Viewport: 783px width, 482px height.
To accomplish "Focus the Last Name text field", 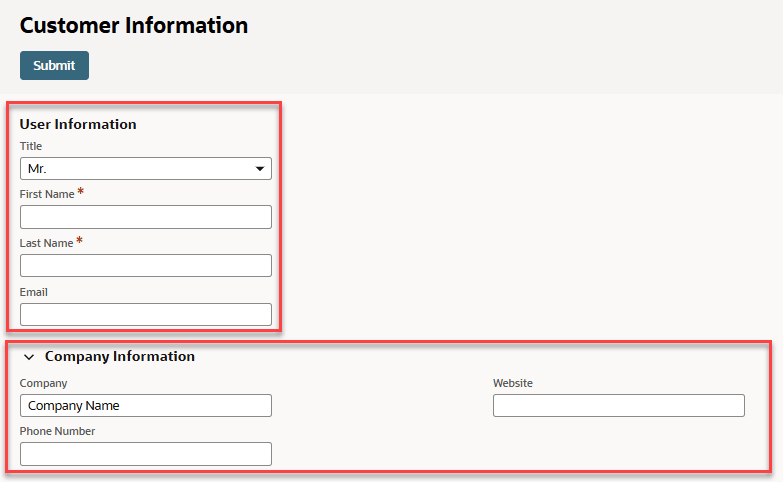I will [146, 265].
